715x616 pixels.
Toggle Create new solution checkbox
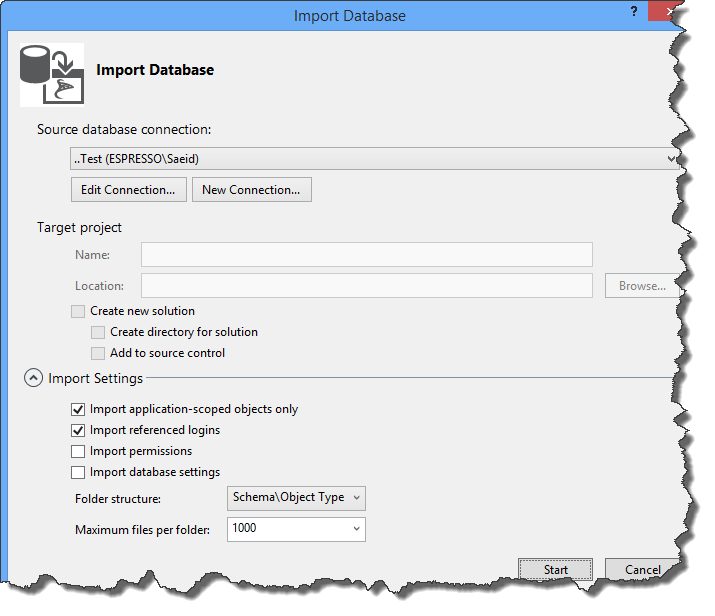78,311
